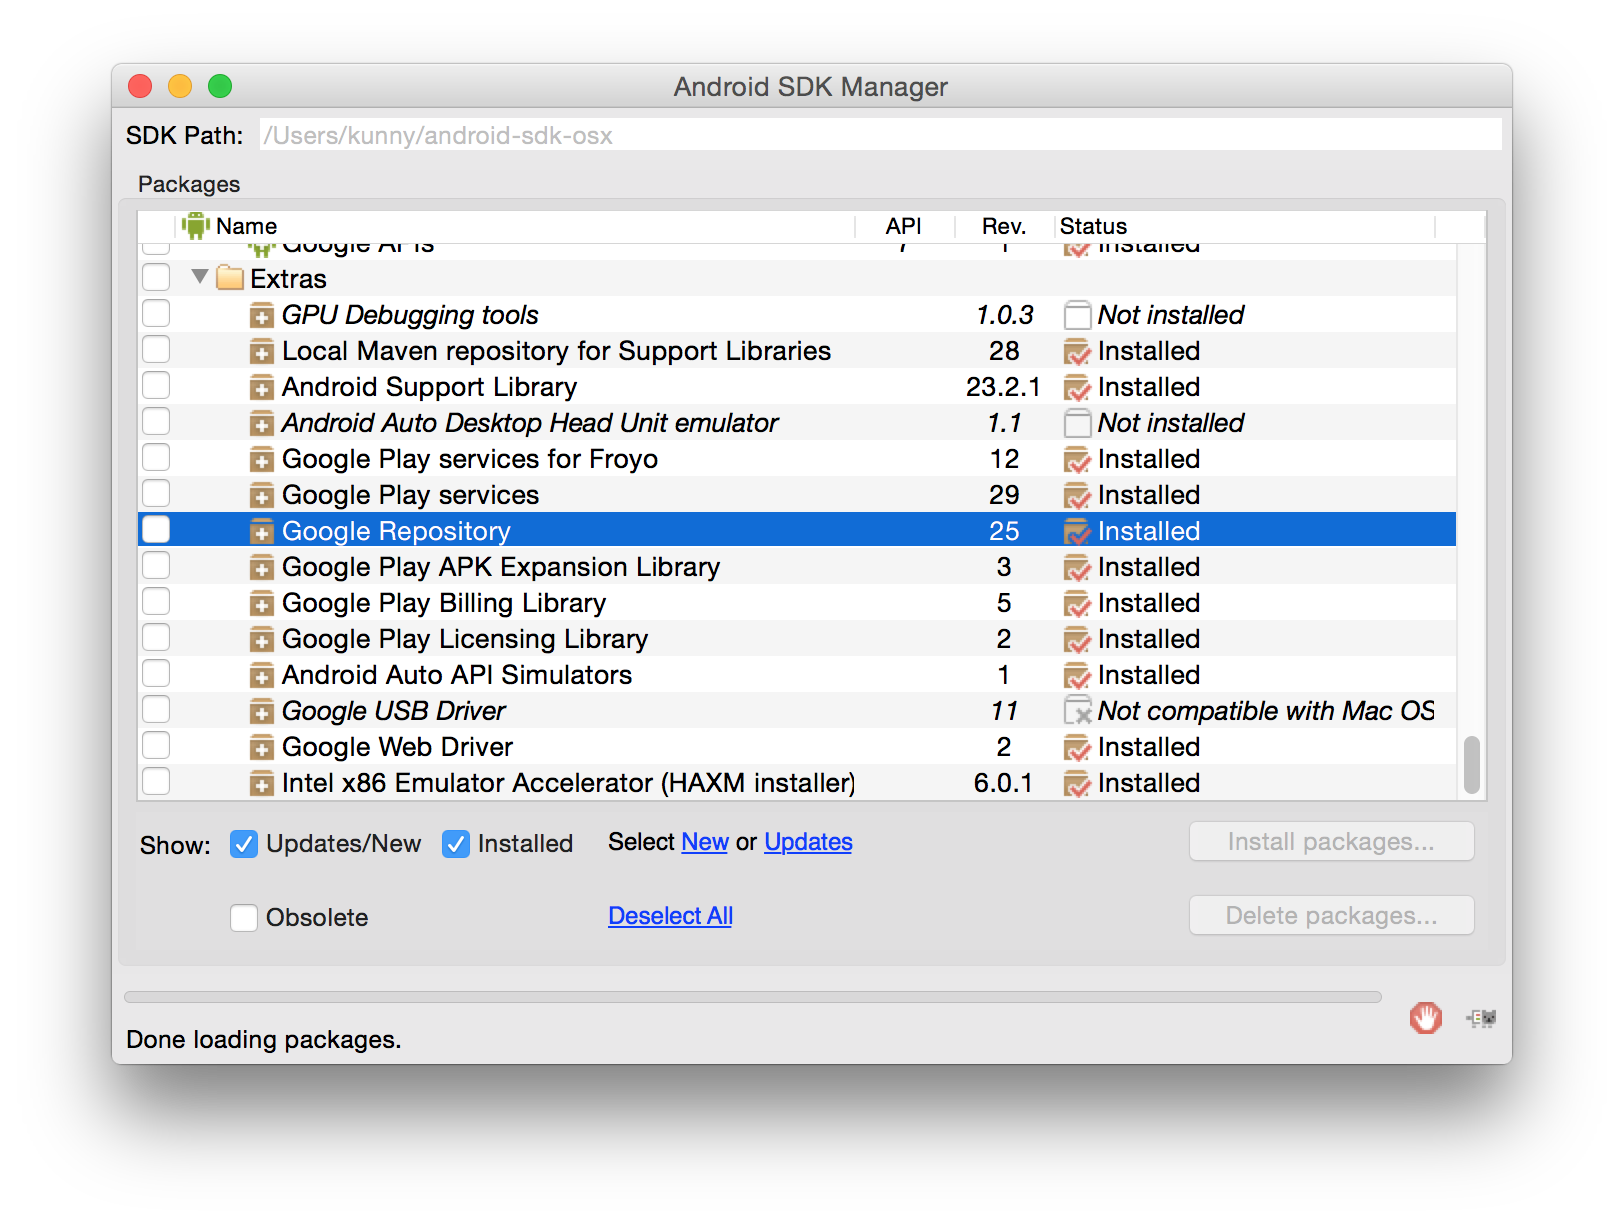Viewport: 1624px width, 1224px height.
Task: Check the GPU Debugging tools checkbox
Action: (x=156, y=313)
